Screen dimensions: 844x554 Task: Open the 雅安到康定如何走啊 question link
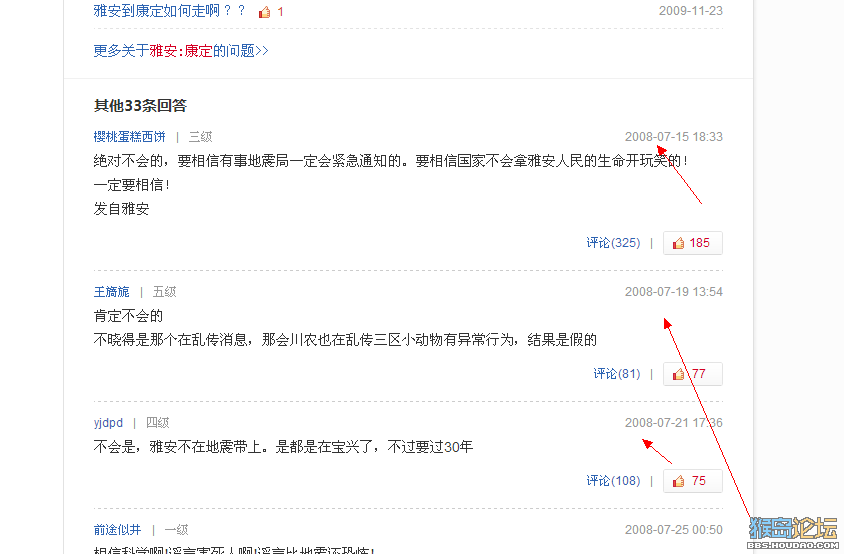point(170,11)
